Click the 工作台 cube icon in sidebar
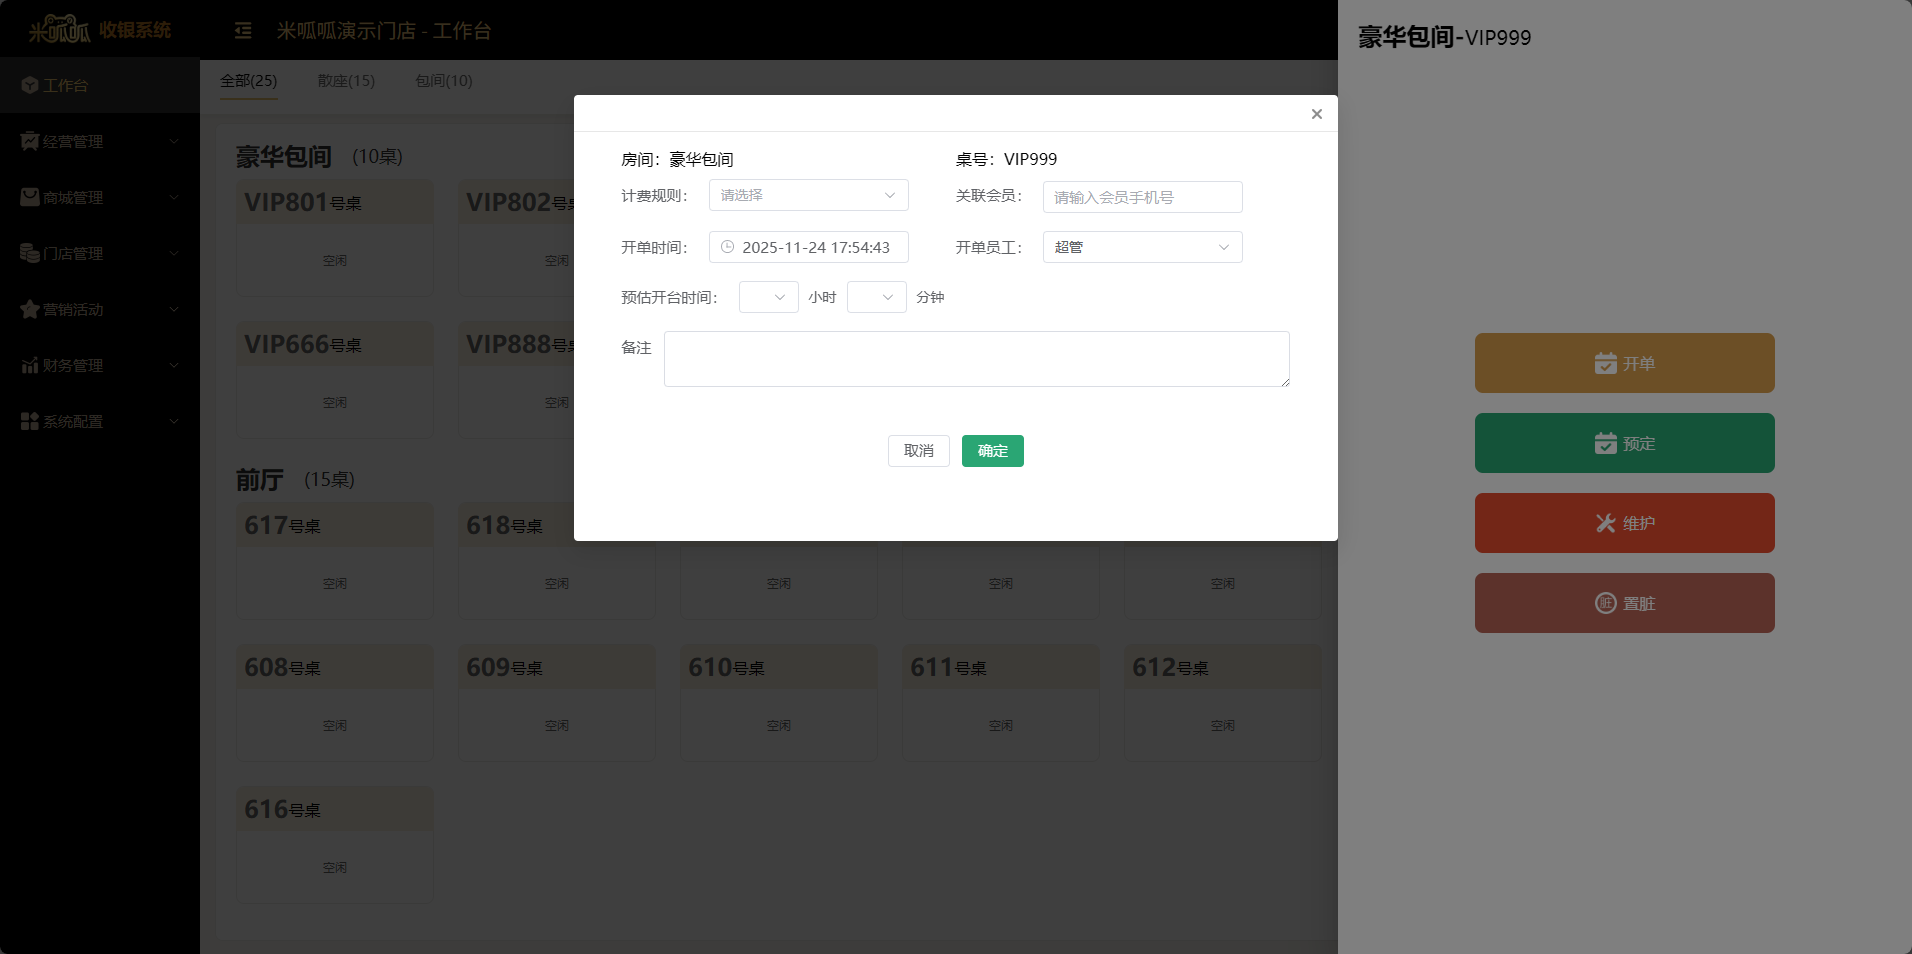Viewport: 1912px width, 954px height. [x=30, y=86]
